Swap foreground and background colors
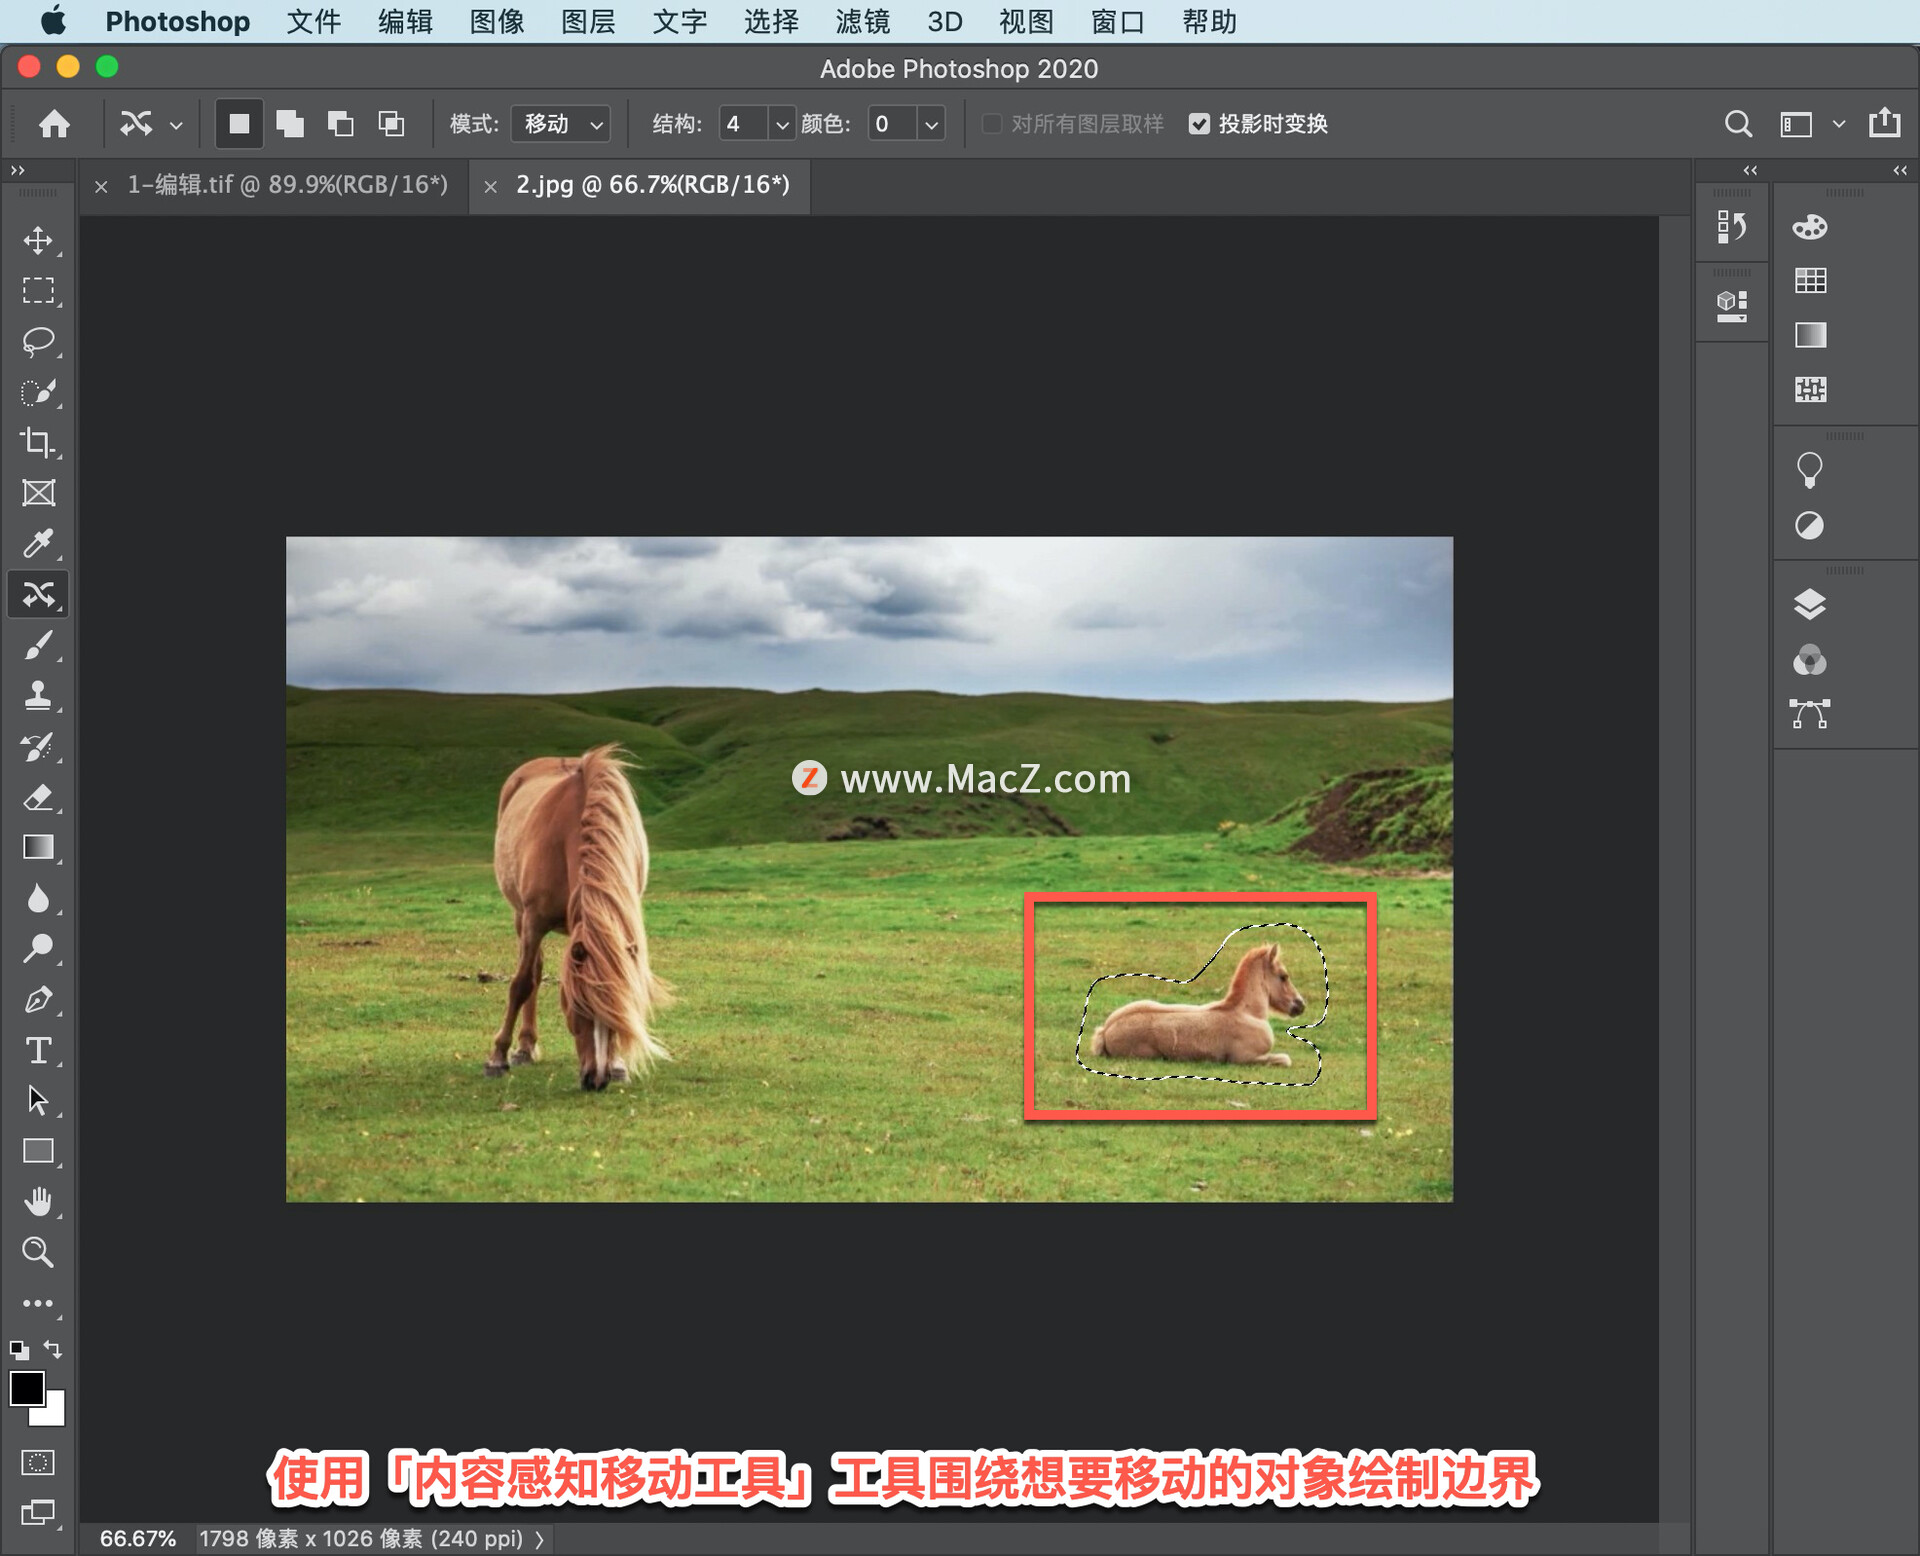The width and height of the screenshot is (1920, 1556). tap(54, 1349)
